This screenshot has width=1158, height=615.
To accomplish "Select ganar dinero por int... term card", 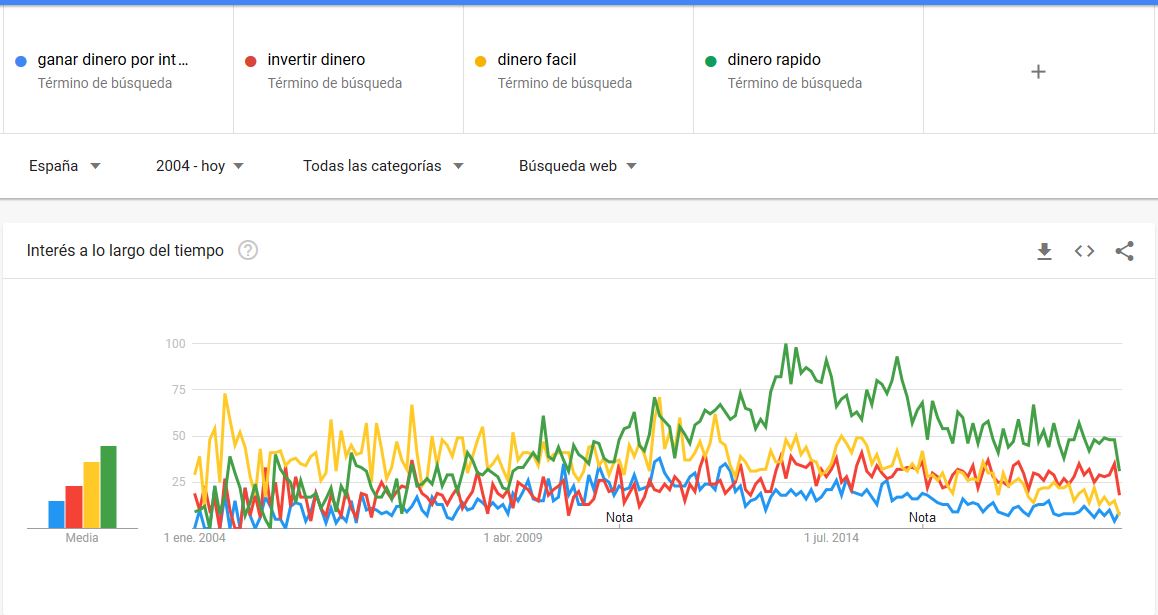I will click(118, 69).
